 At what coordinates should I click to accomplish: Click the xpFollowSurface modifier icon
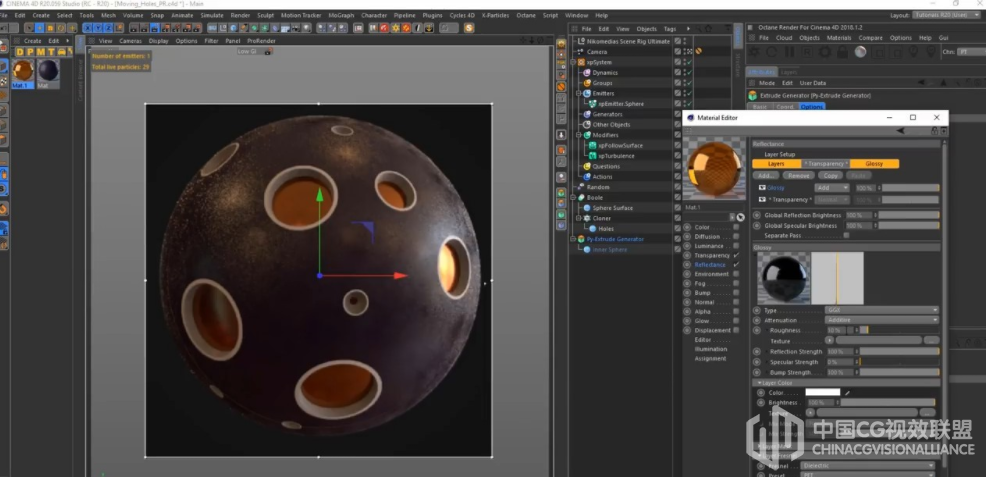[x=592, y=145]
